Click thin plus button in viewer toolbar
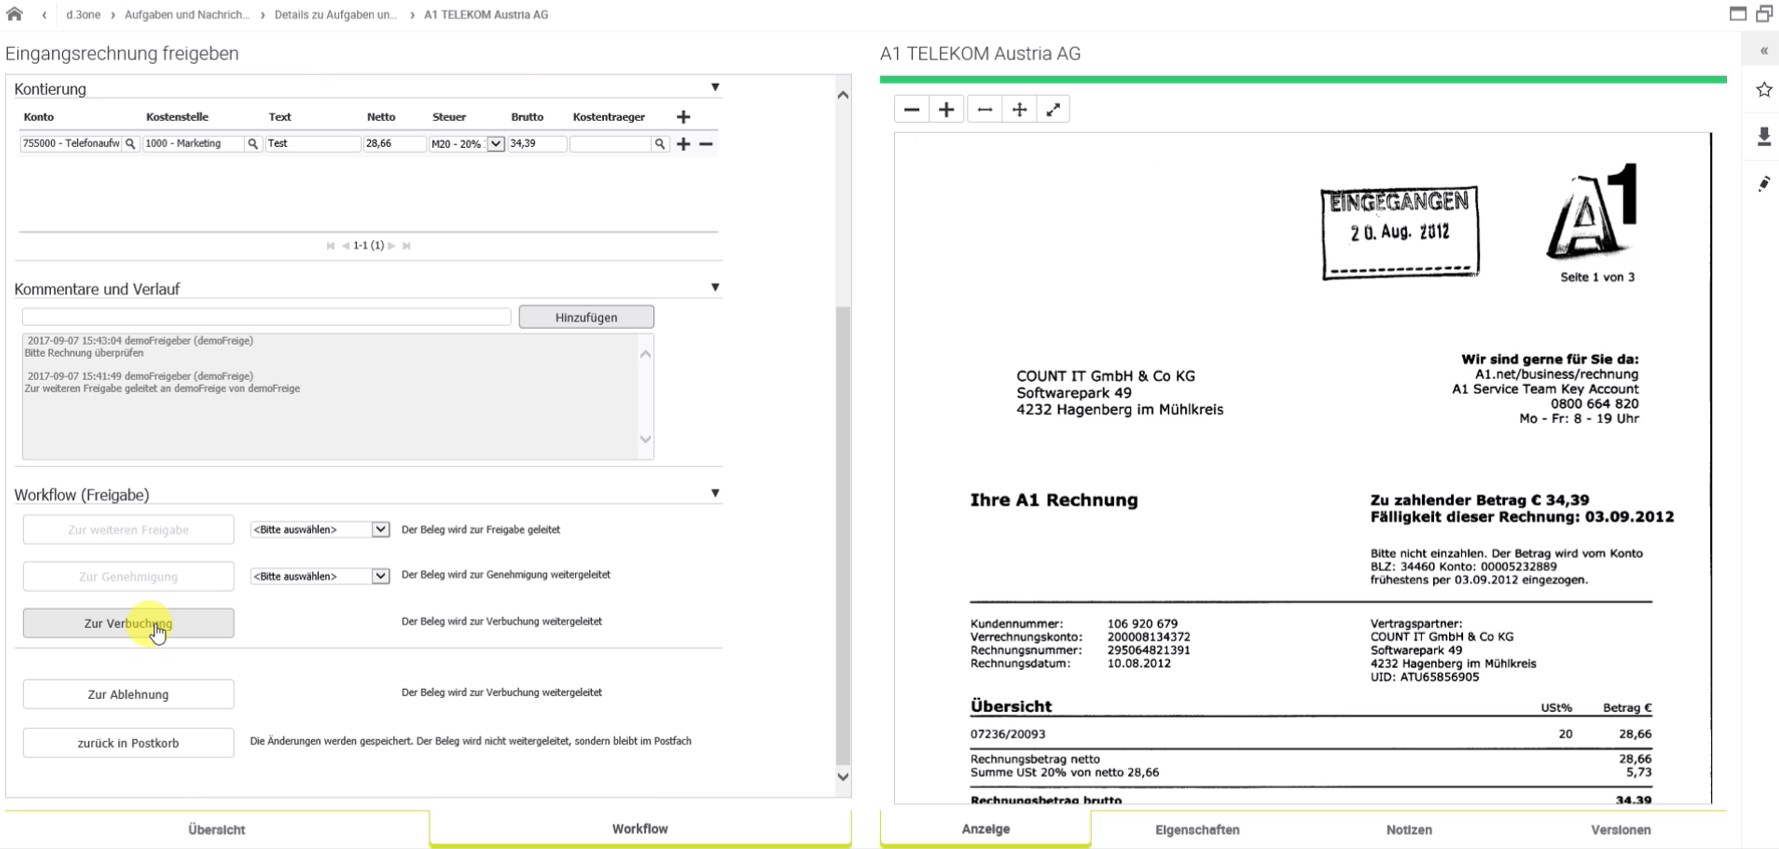The height and width of the screenshot is (849, 1779). point(1019,110)
